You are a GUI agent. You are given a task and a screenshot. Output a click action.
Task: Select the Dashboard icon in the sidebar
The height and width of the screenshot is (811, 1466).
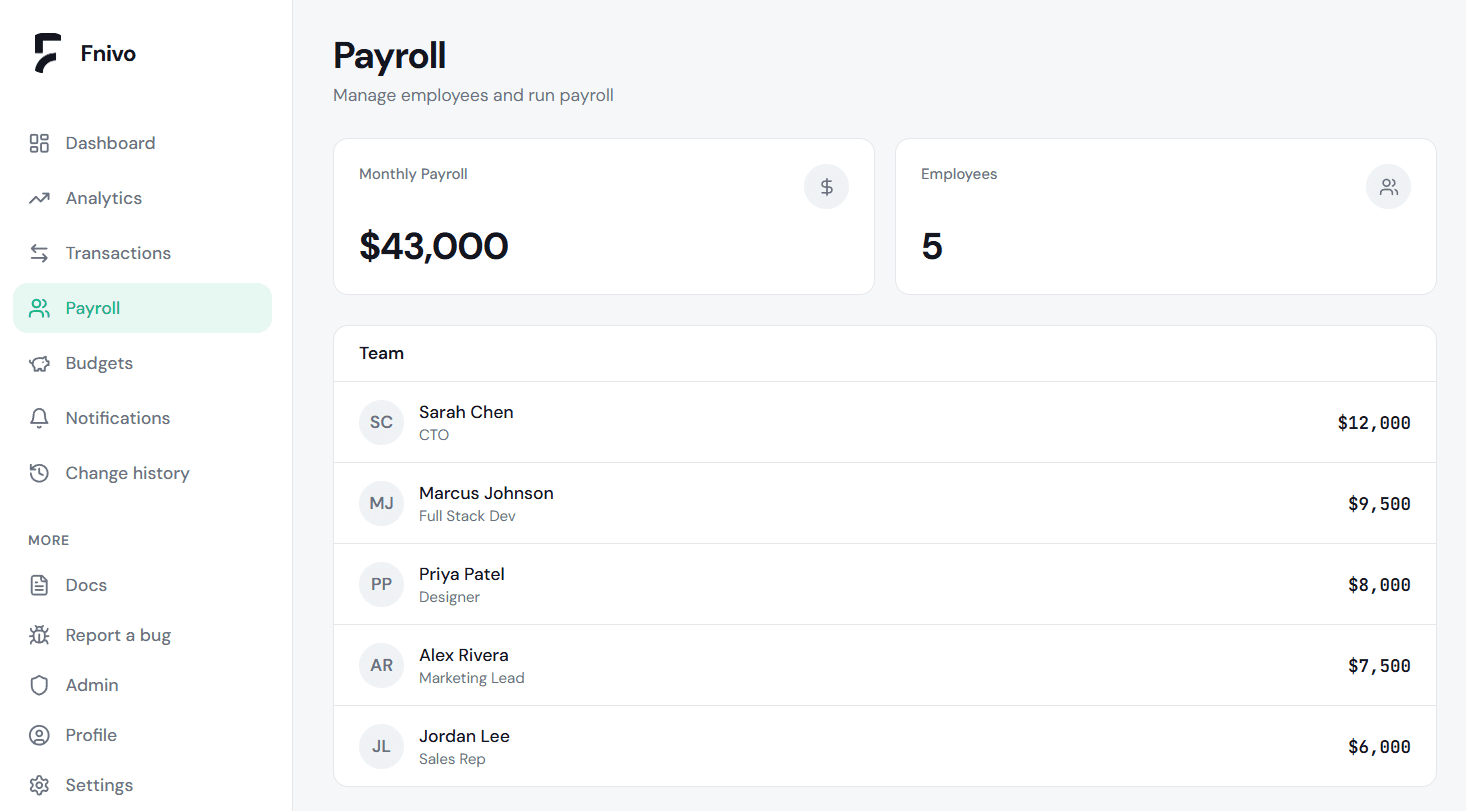[x=39, y=143]
